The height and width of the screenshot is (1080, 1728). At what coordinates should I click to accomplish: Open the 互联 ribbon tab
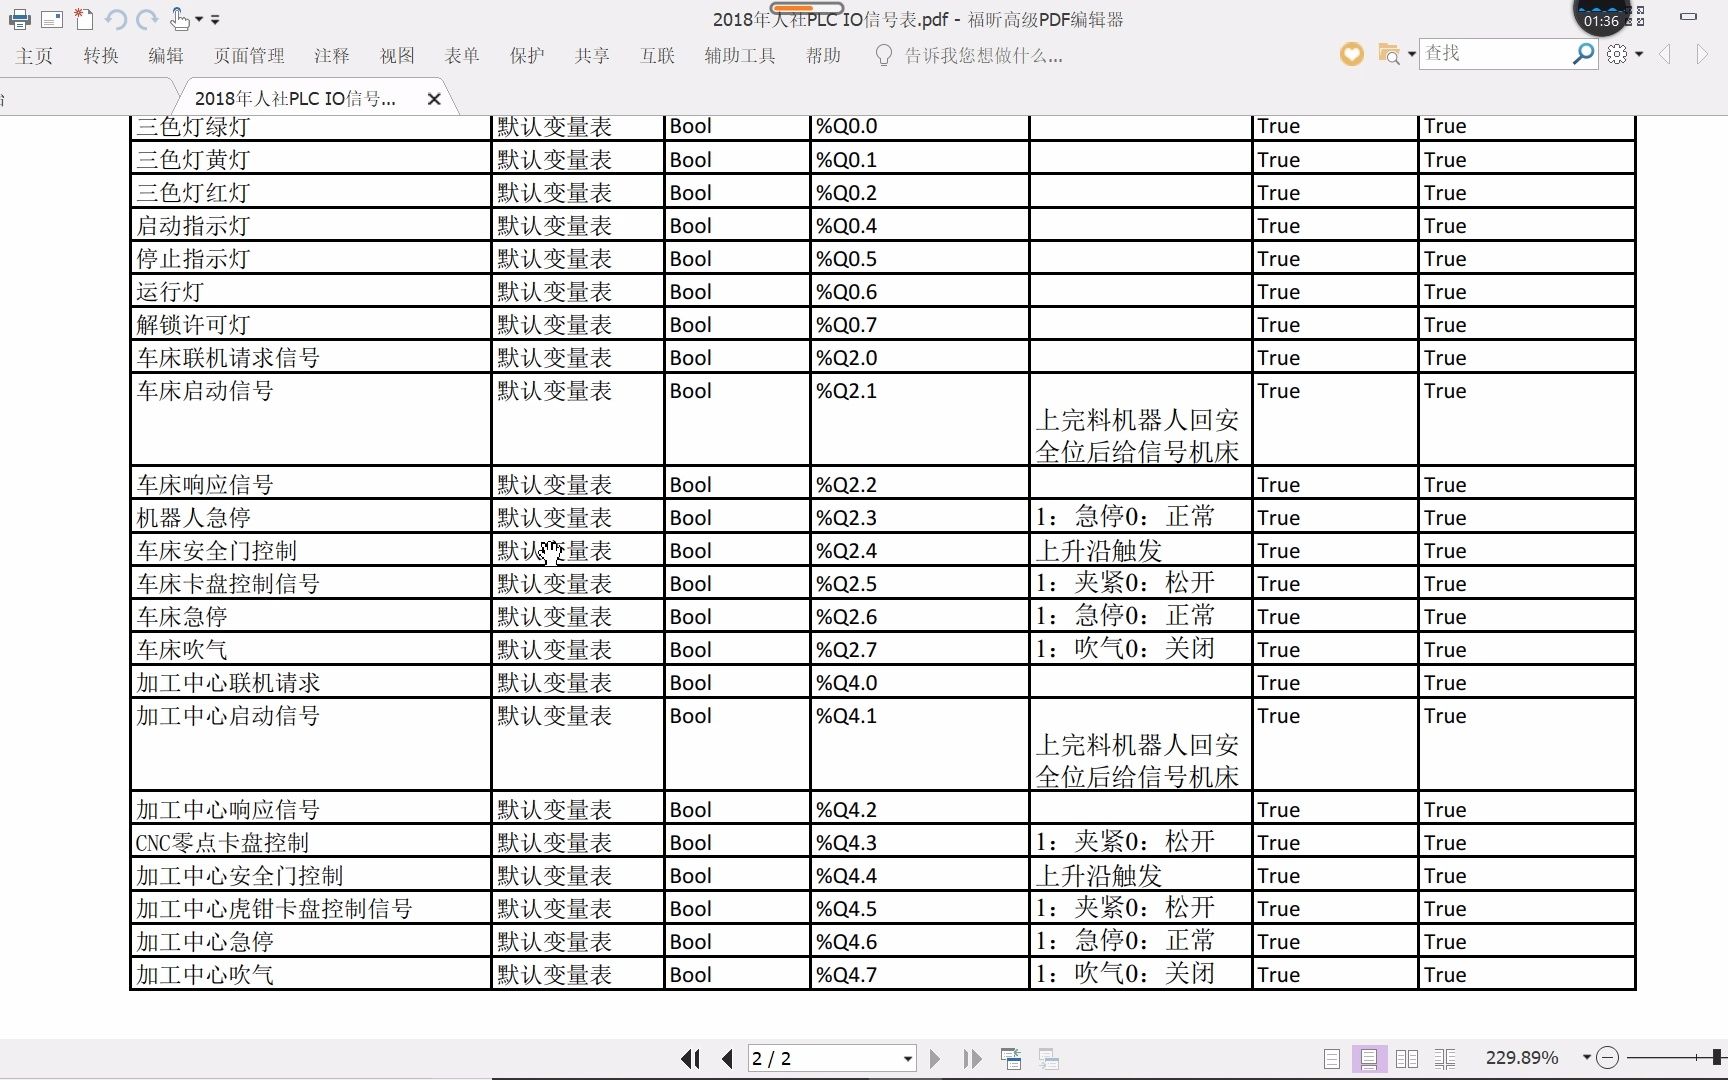click(658, 56)
